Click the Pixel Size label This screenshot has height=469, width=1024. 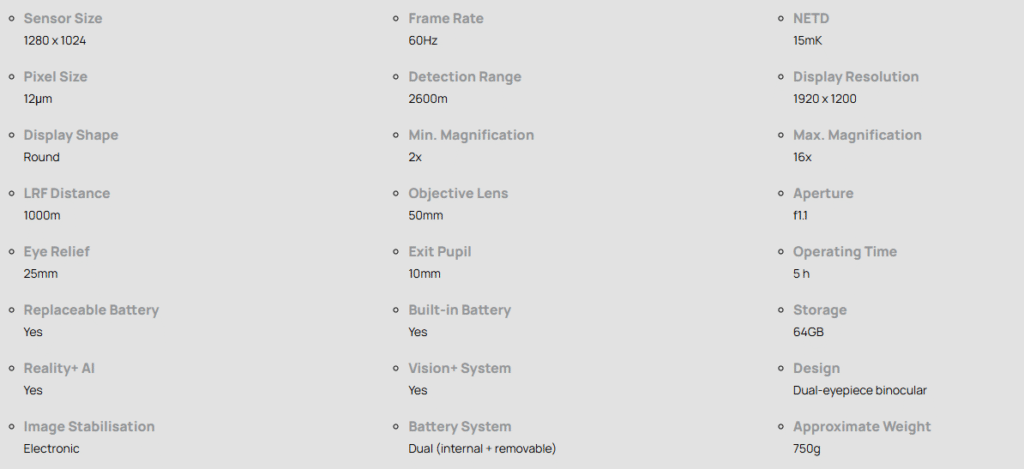click(x=55, y=77)
